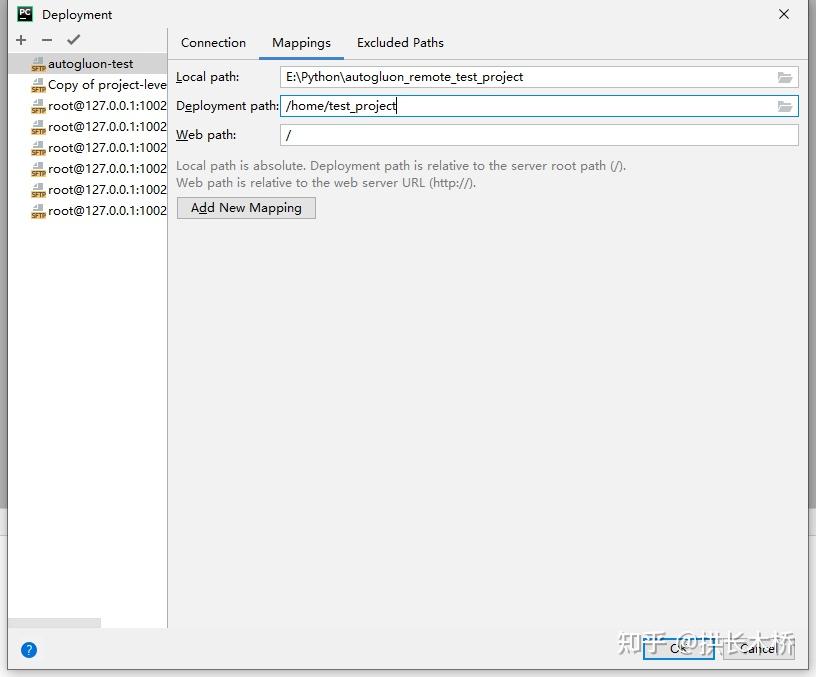Open the Excluded Paths tab

coord(400,43)
